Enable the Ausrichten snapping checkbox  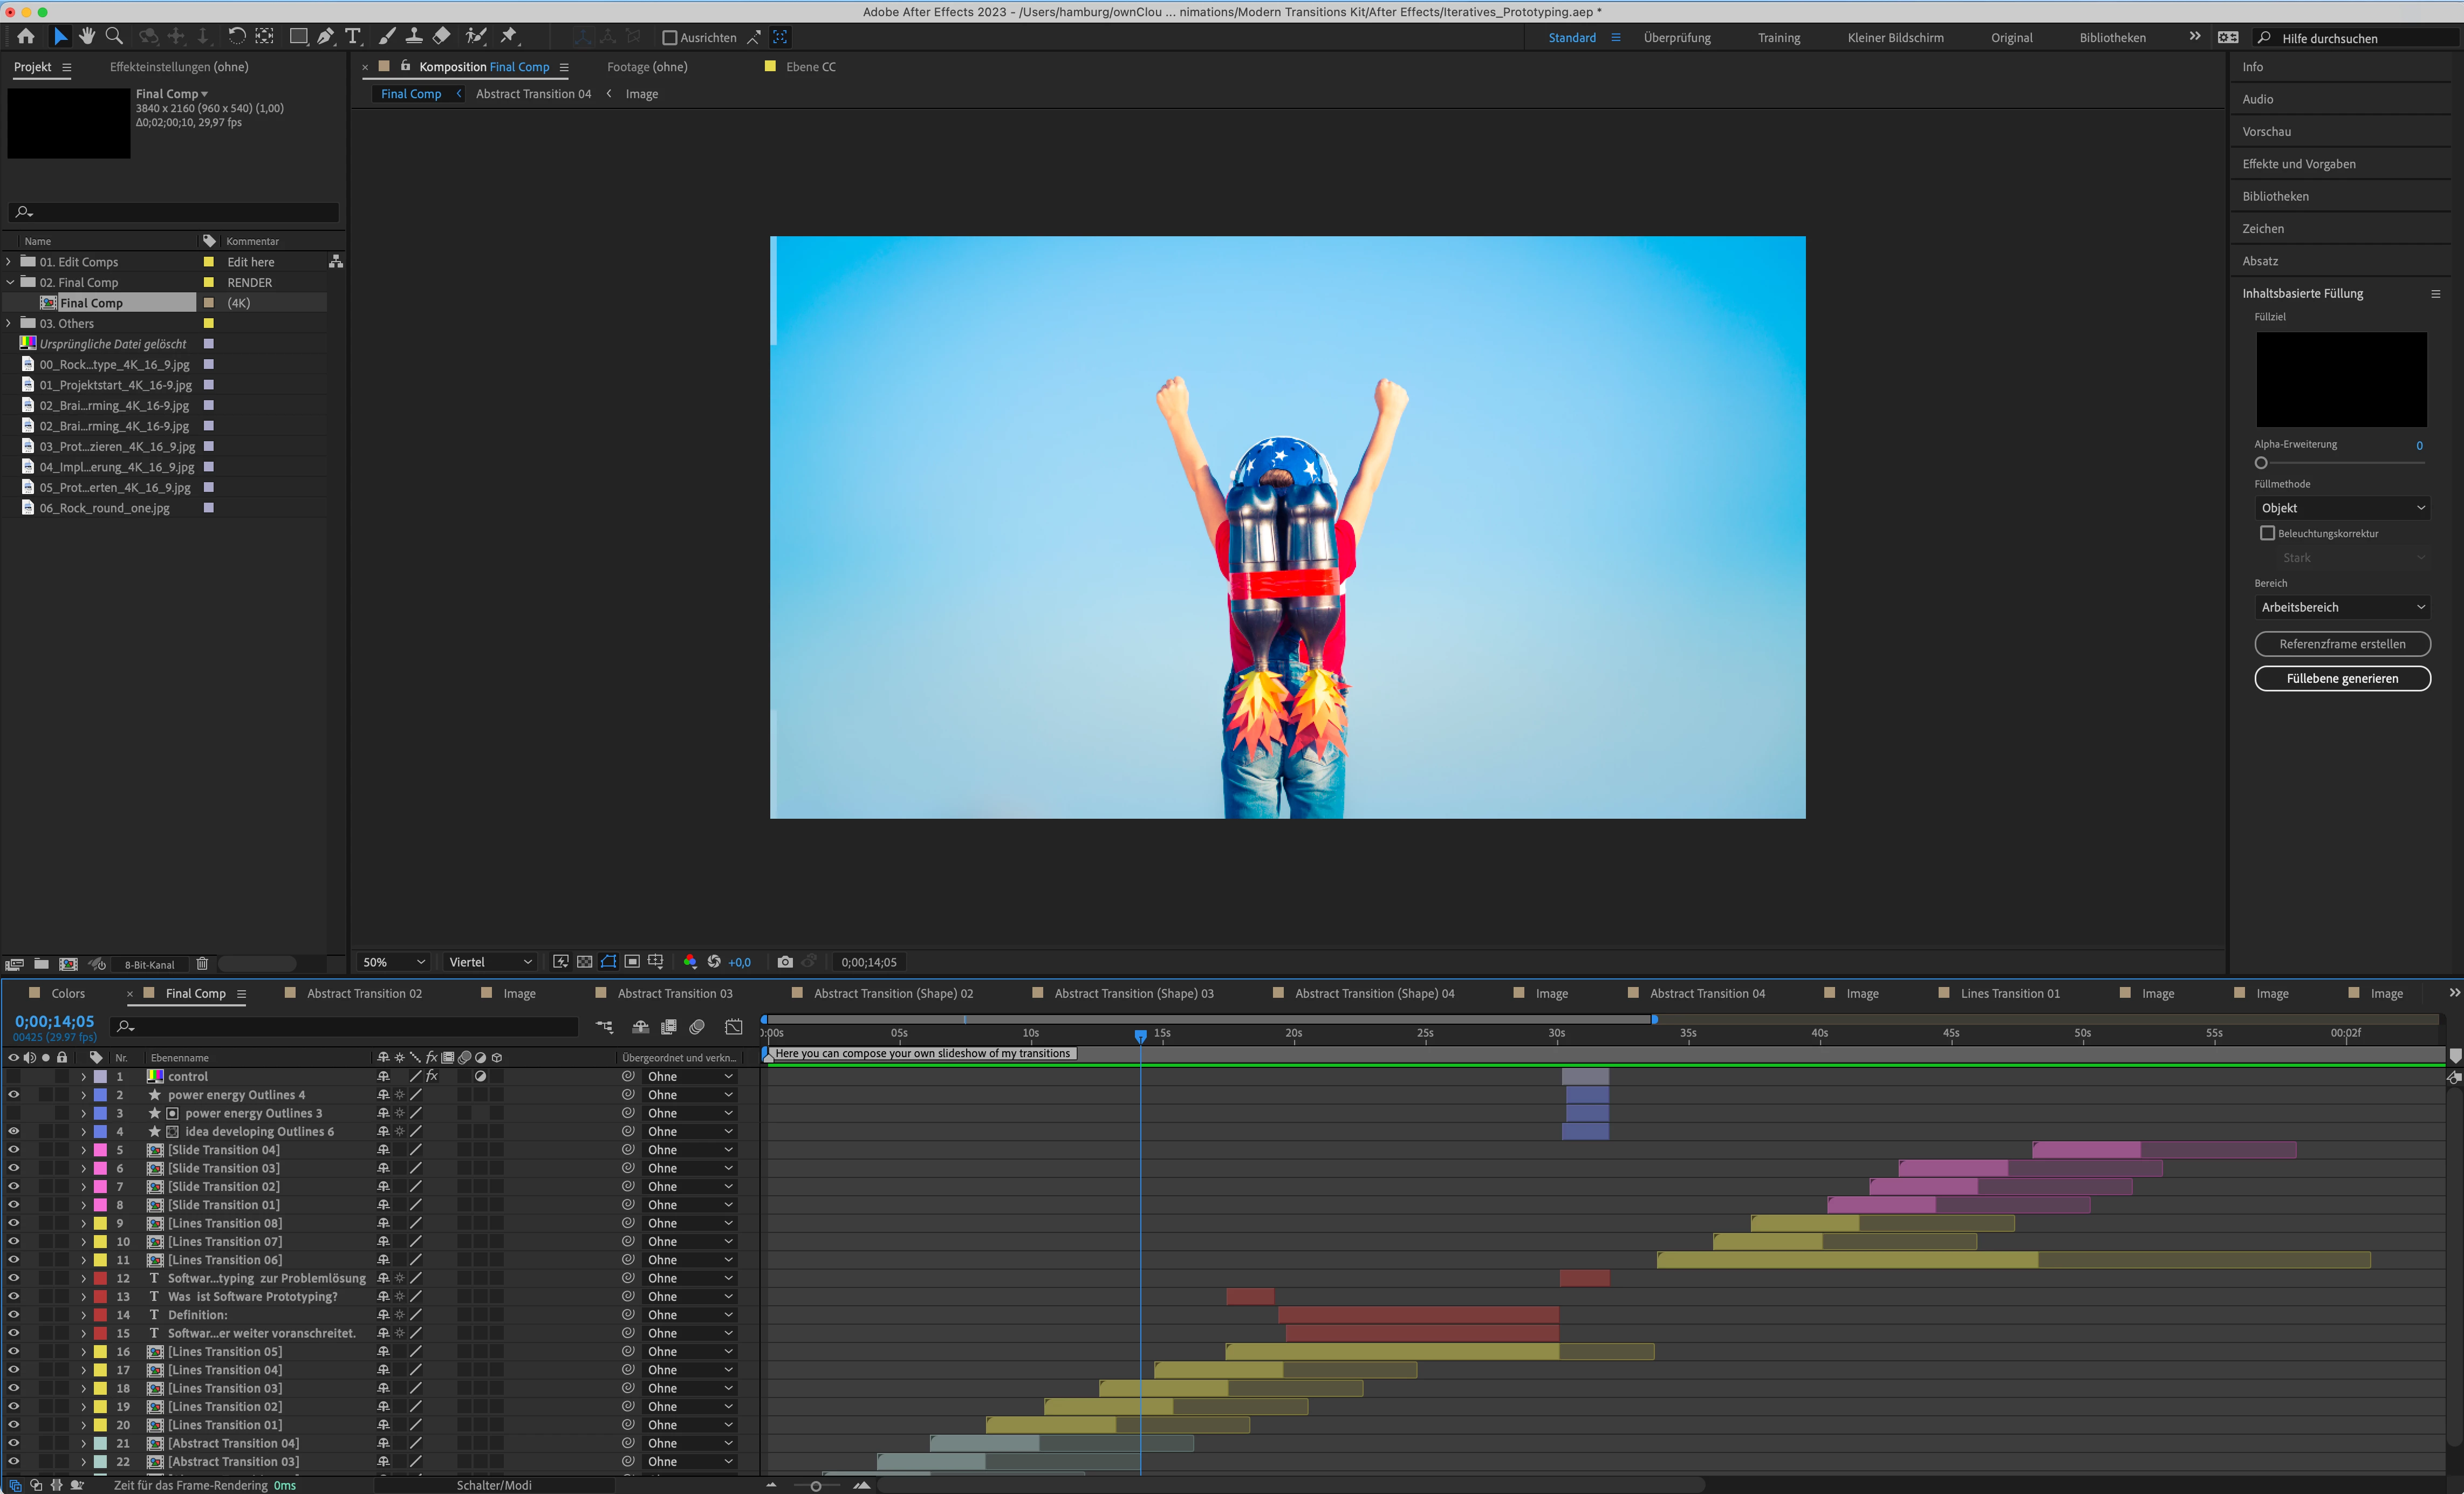point(670,38)
